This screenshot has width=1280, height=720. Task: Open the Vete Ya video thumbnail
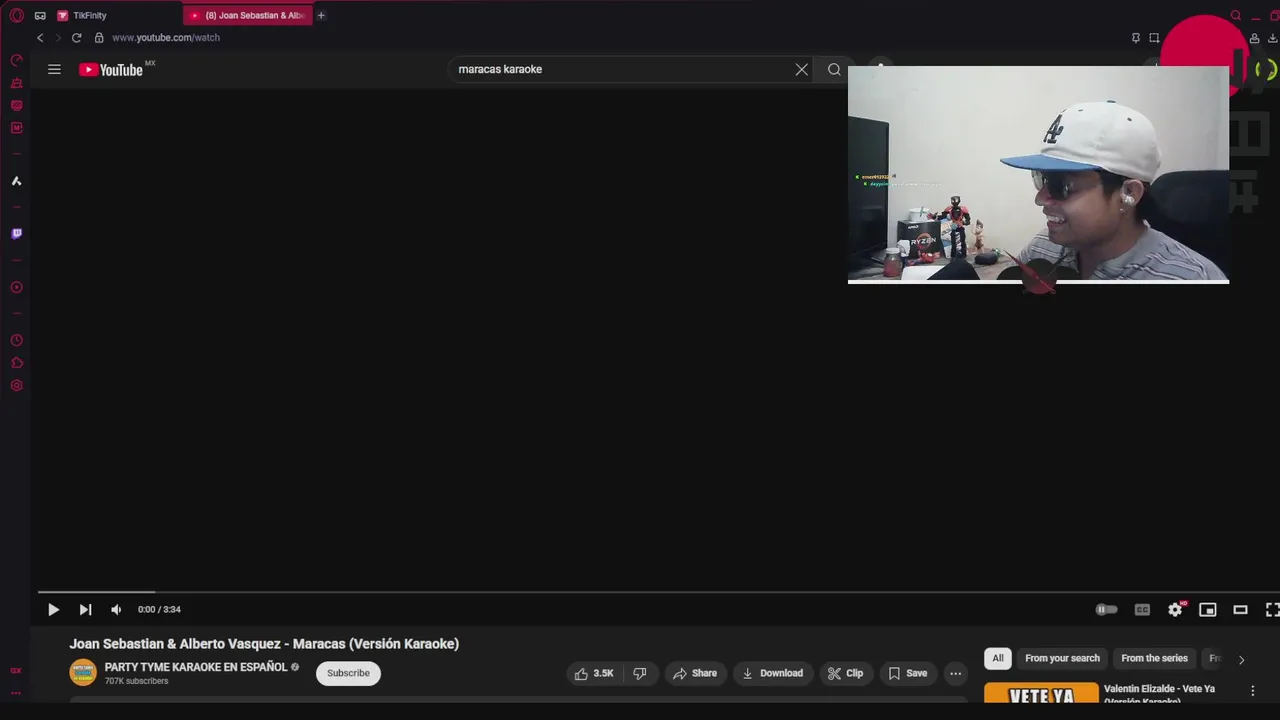[x=1041, y=694]
